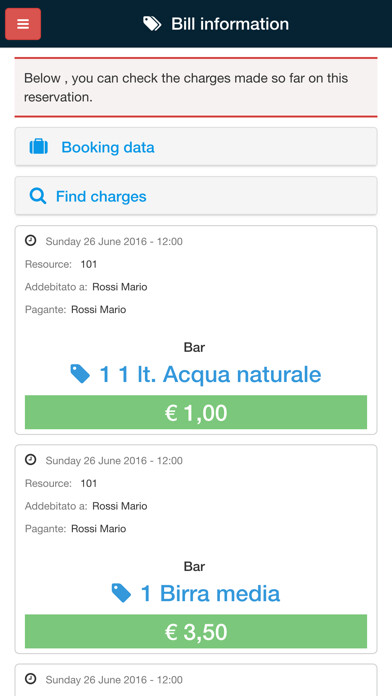Open the red hamburger menu

click(x=23, y=24)
